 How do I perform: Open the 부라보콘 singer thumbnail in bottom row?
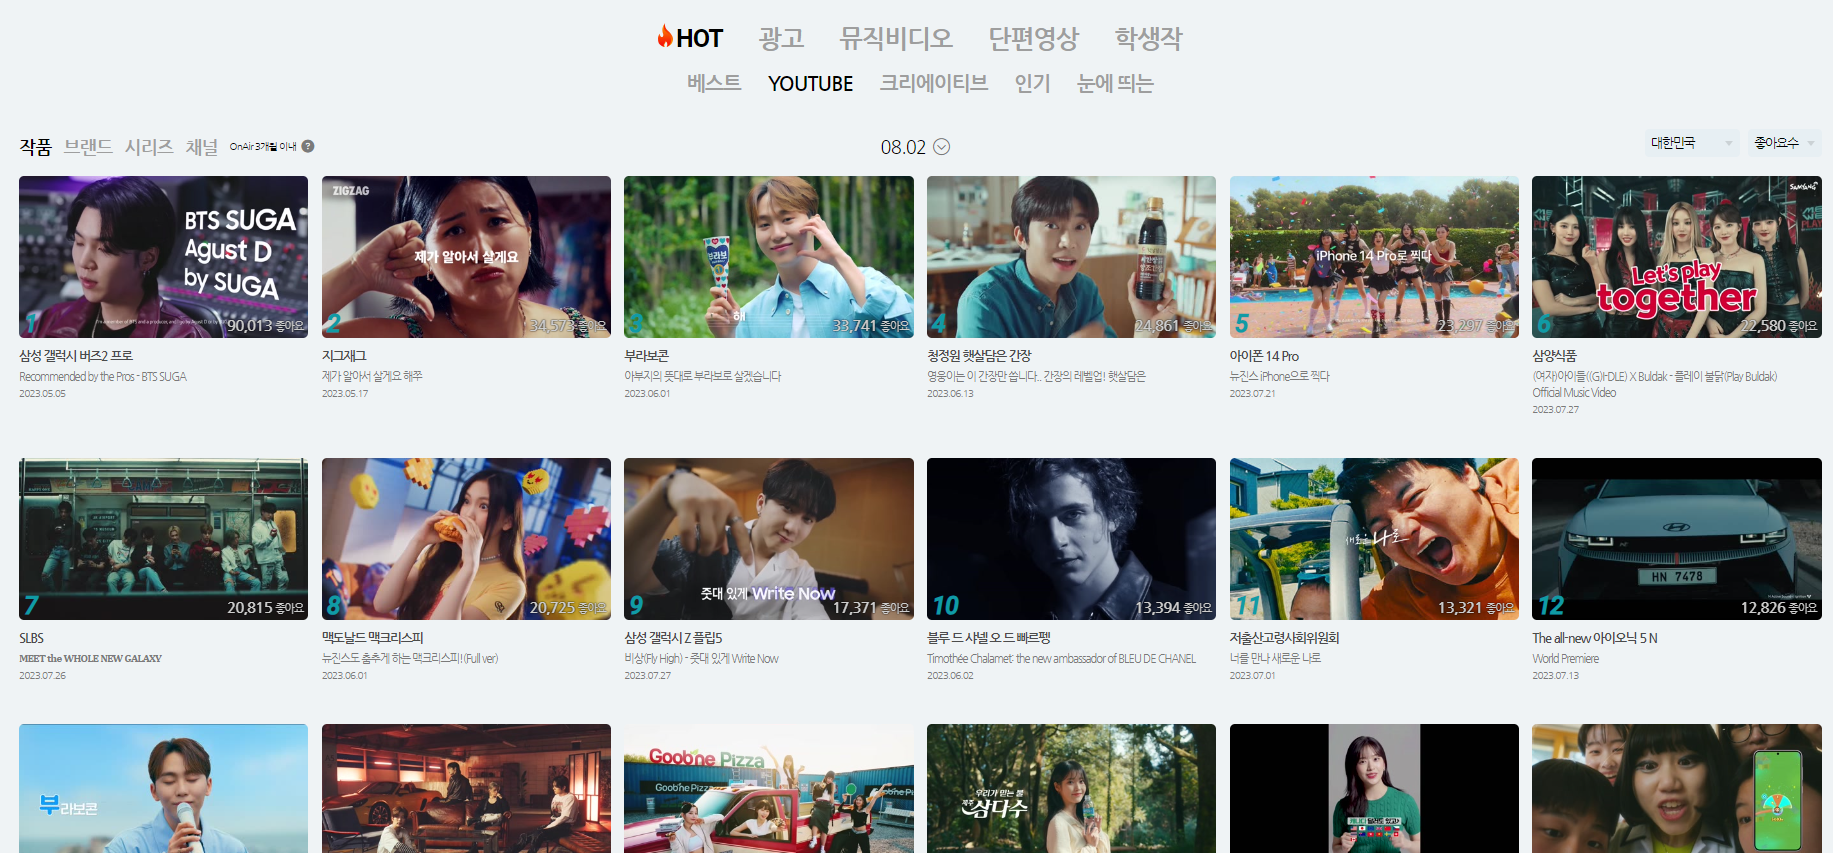click(x=163, y=788)
